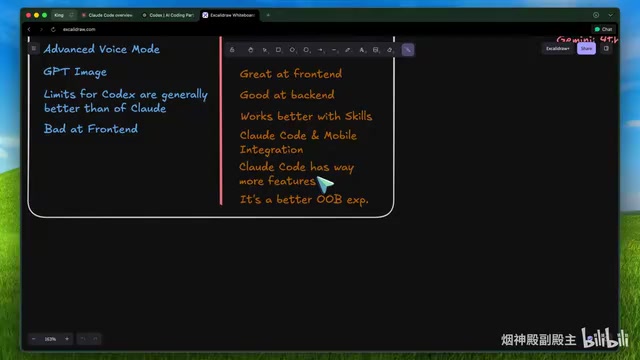
Task: Click "It's a better OOB exp." text
Action: click(304, 199)
